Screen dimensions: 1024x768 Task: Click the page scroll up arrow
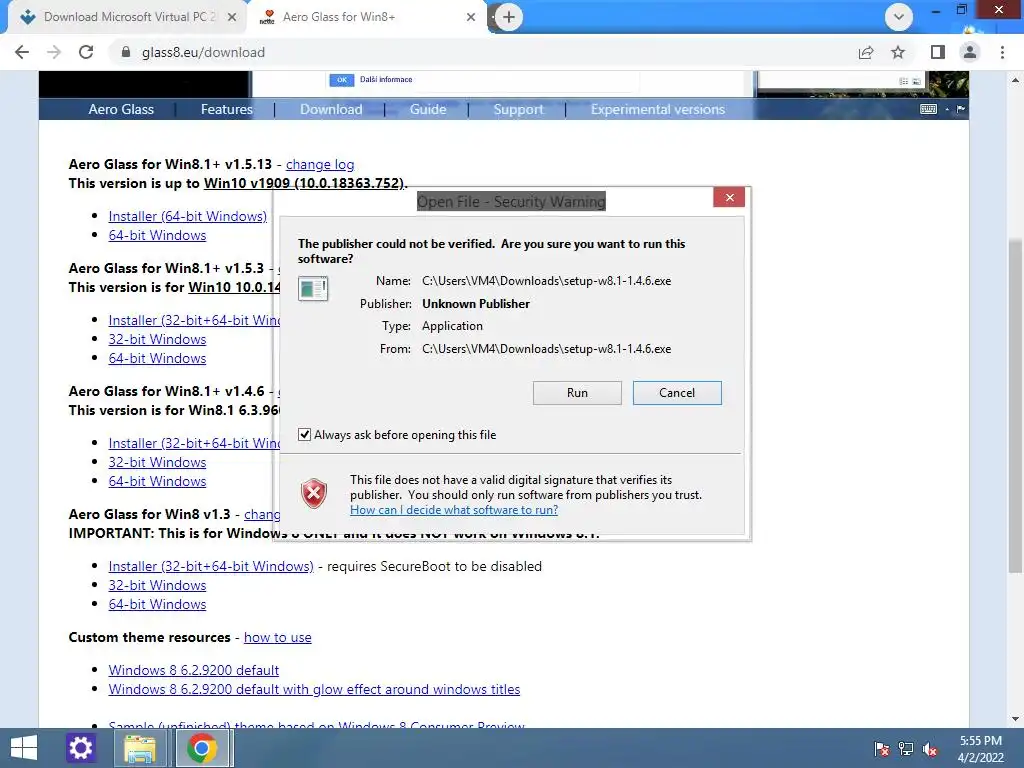1016,80
